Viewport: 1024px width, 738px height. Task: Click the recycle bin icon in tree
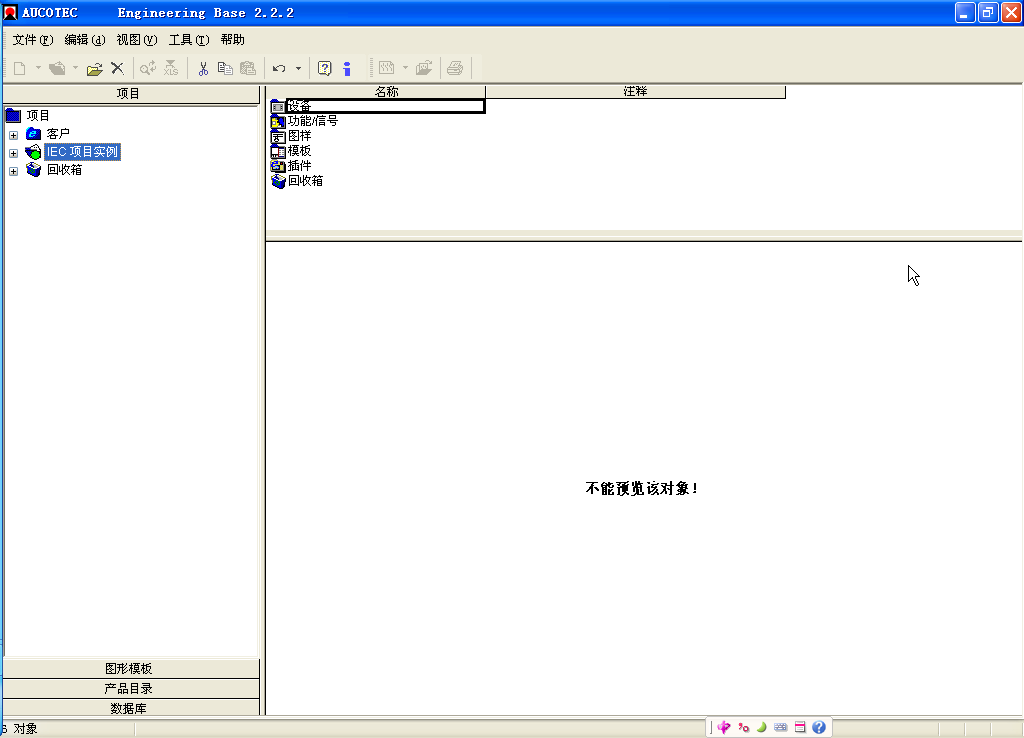33,170
